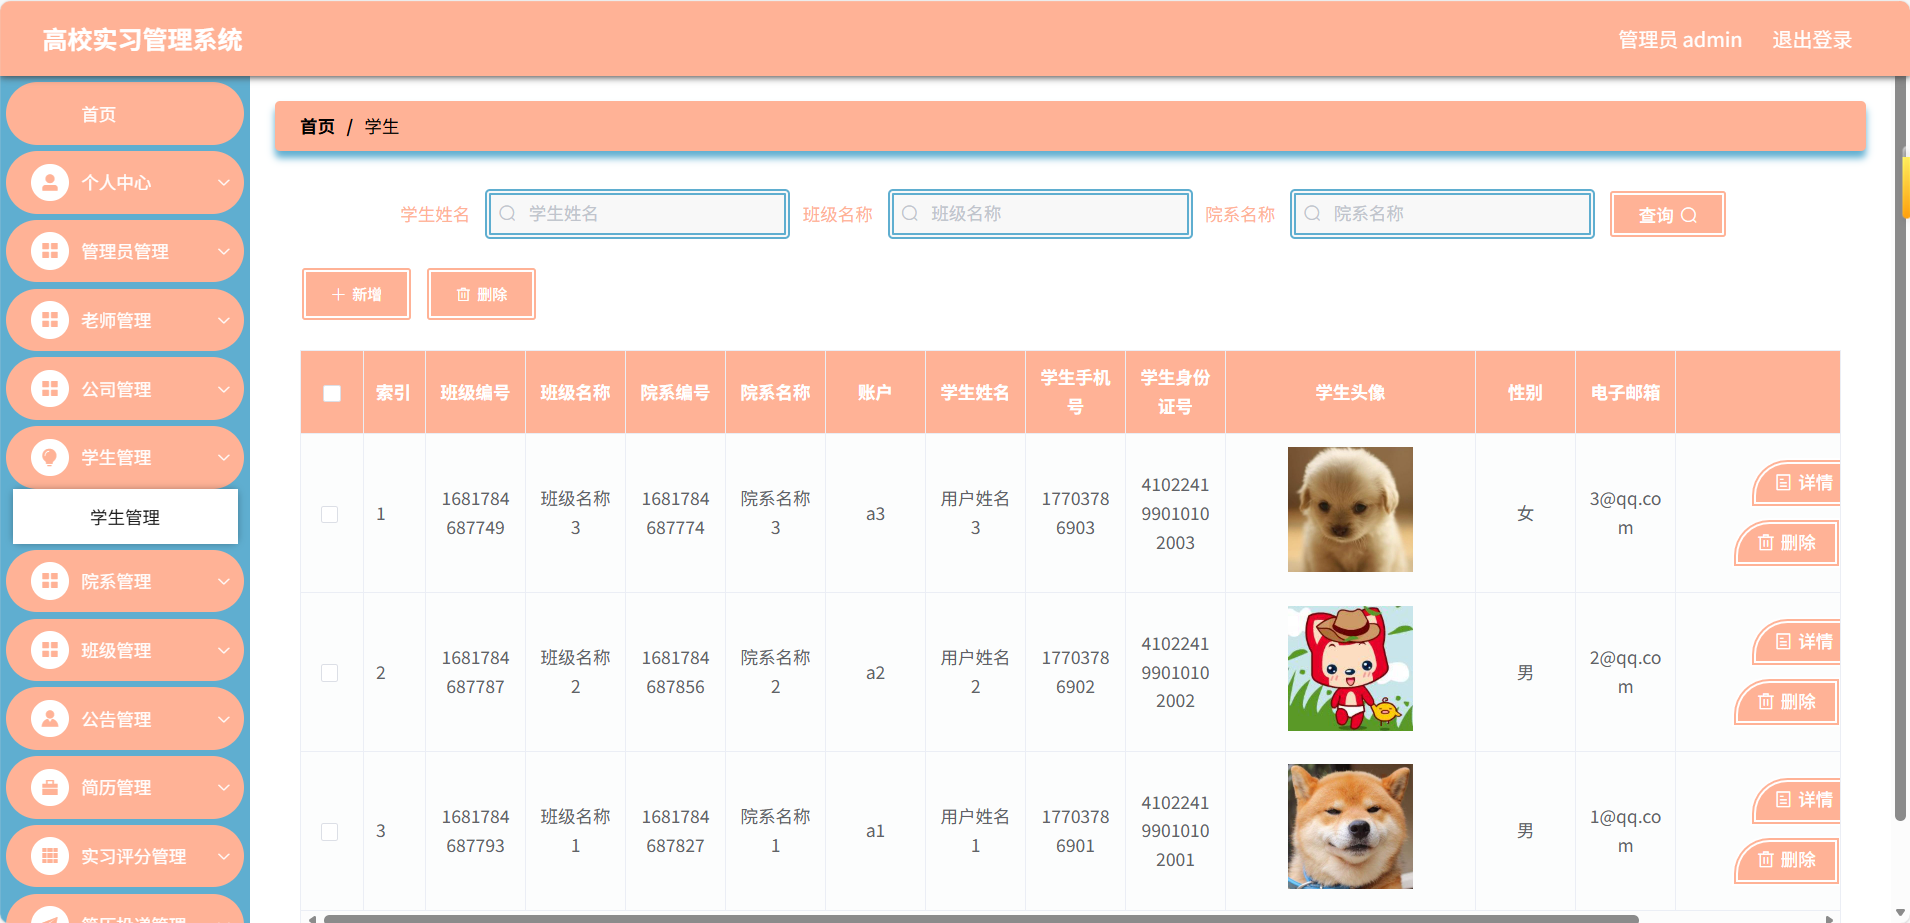Click the puppy avatar thumbnail in row 1
This screenshot has height=923, width=1910.
pyautogui.click(x=1350, y=509)
